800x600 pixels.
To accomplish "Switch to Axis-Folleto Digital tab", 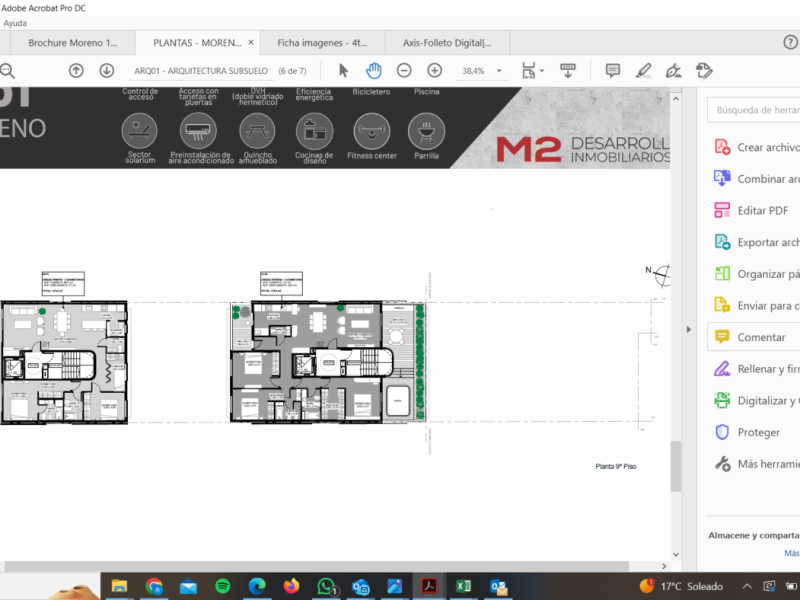I will (446, 43).
